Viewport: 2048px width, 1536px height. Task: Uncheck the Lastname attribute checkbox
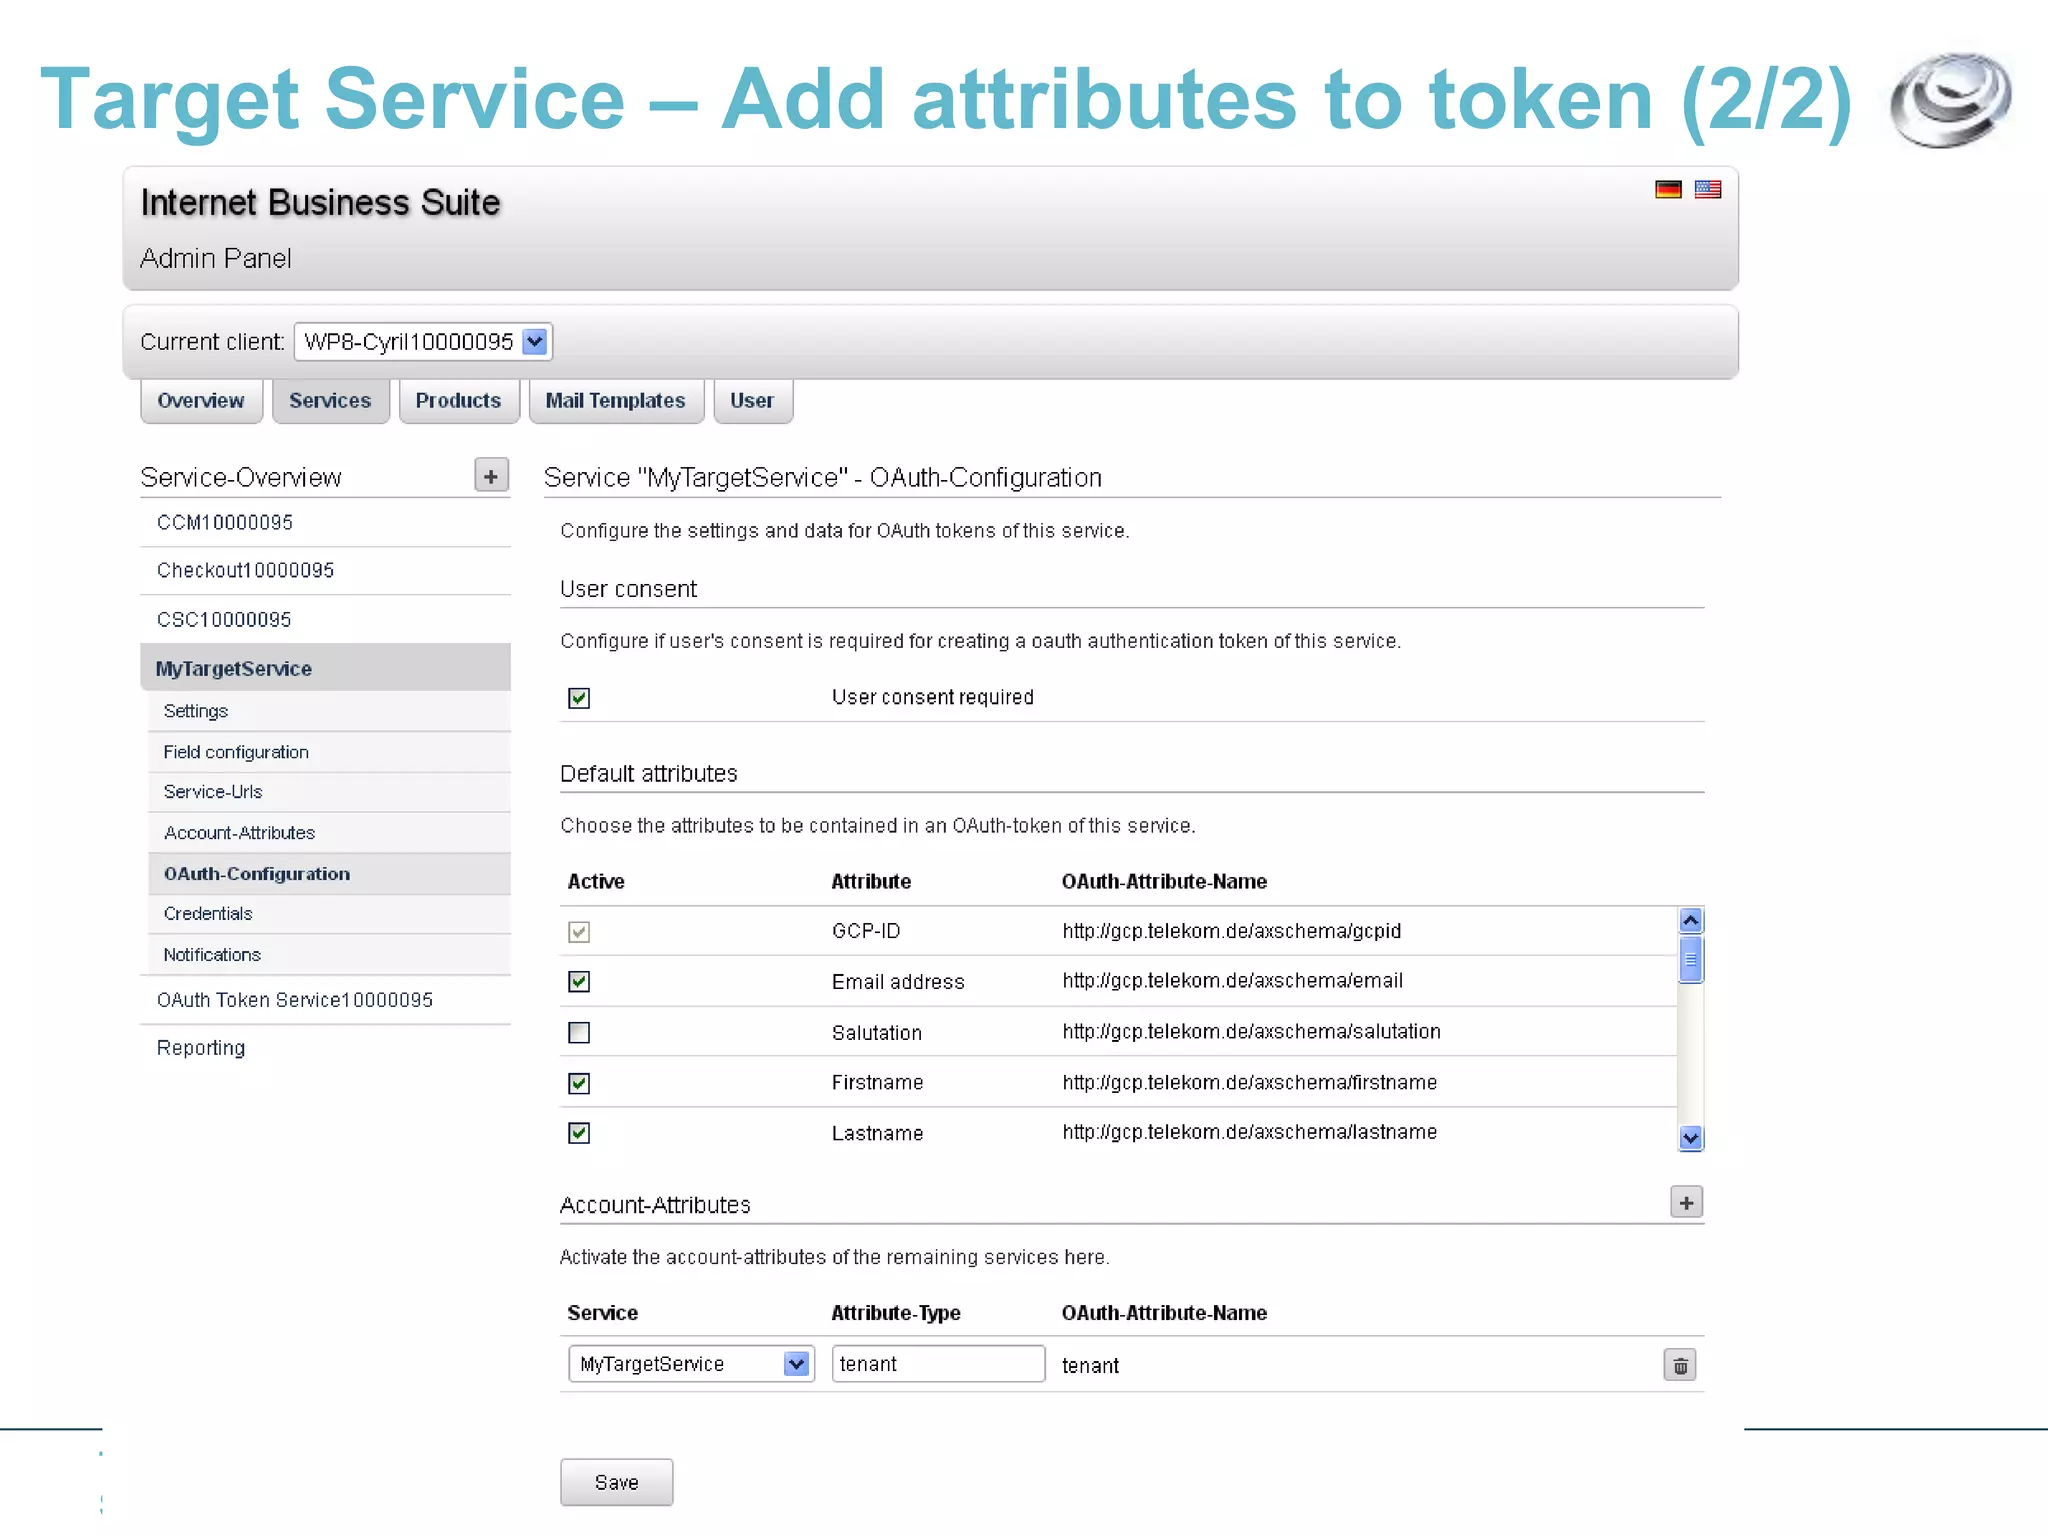pos(579,1133)
